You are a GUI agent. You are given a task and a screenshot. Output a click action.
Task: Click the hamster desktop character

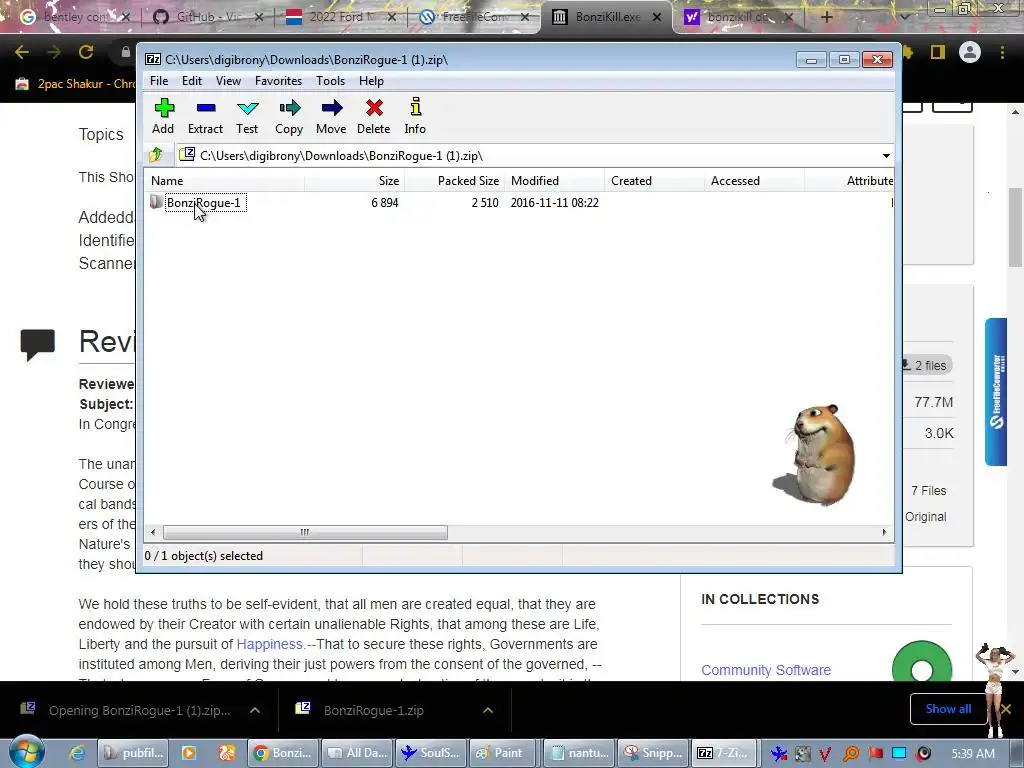coord(816,455)
